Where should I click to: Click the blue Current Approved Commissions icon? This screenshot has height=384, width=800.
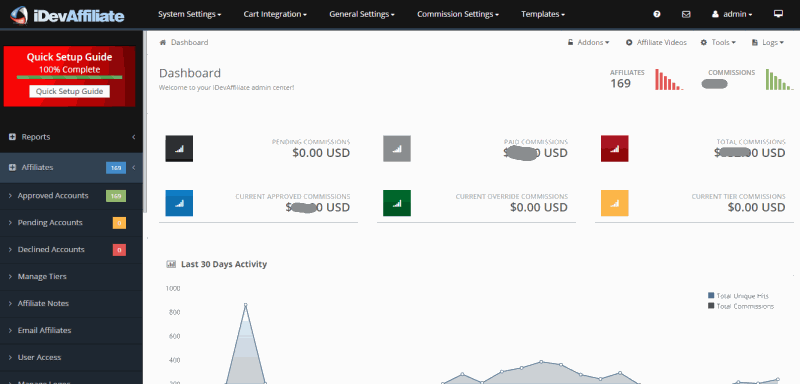coord(179,203)
